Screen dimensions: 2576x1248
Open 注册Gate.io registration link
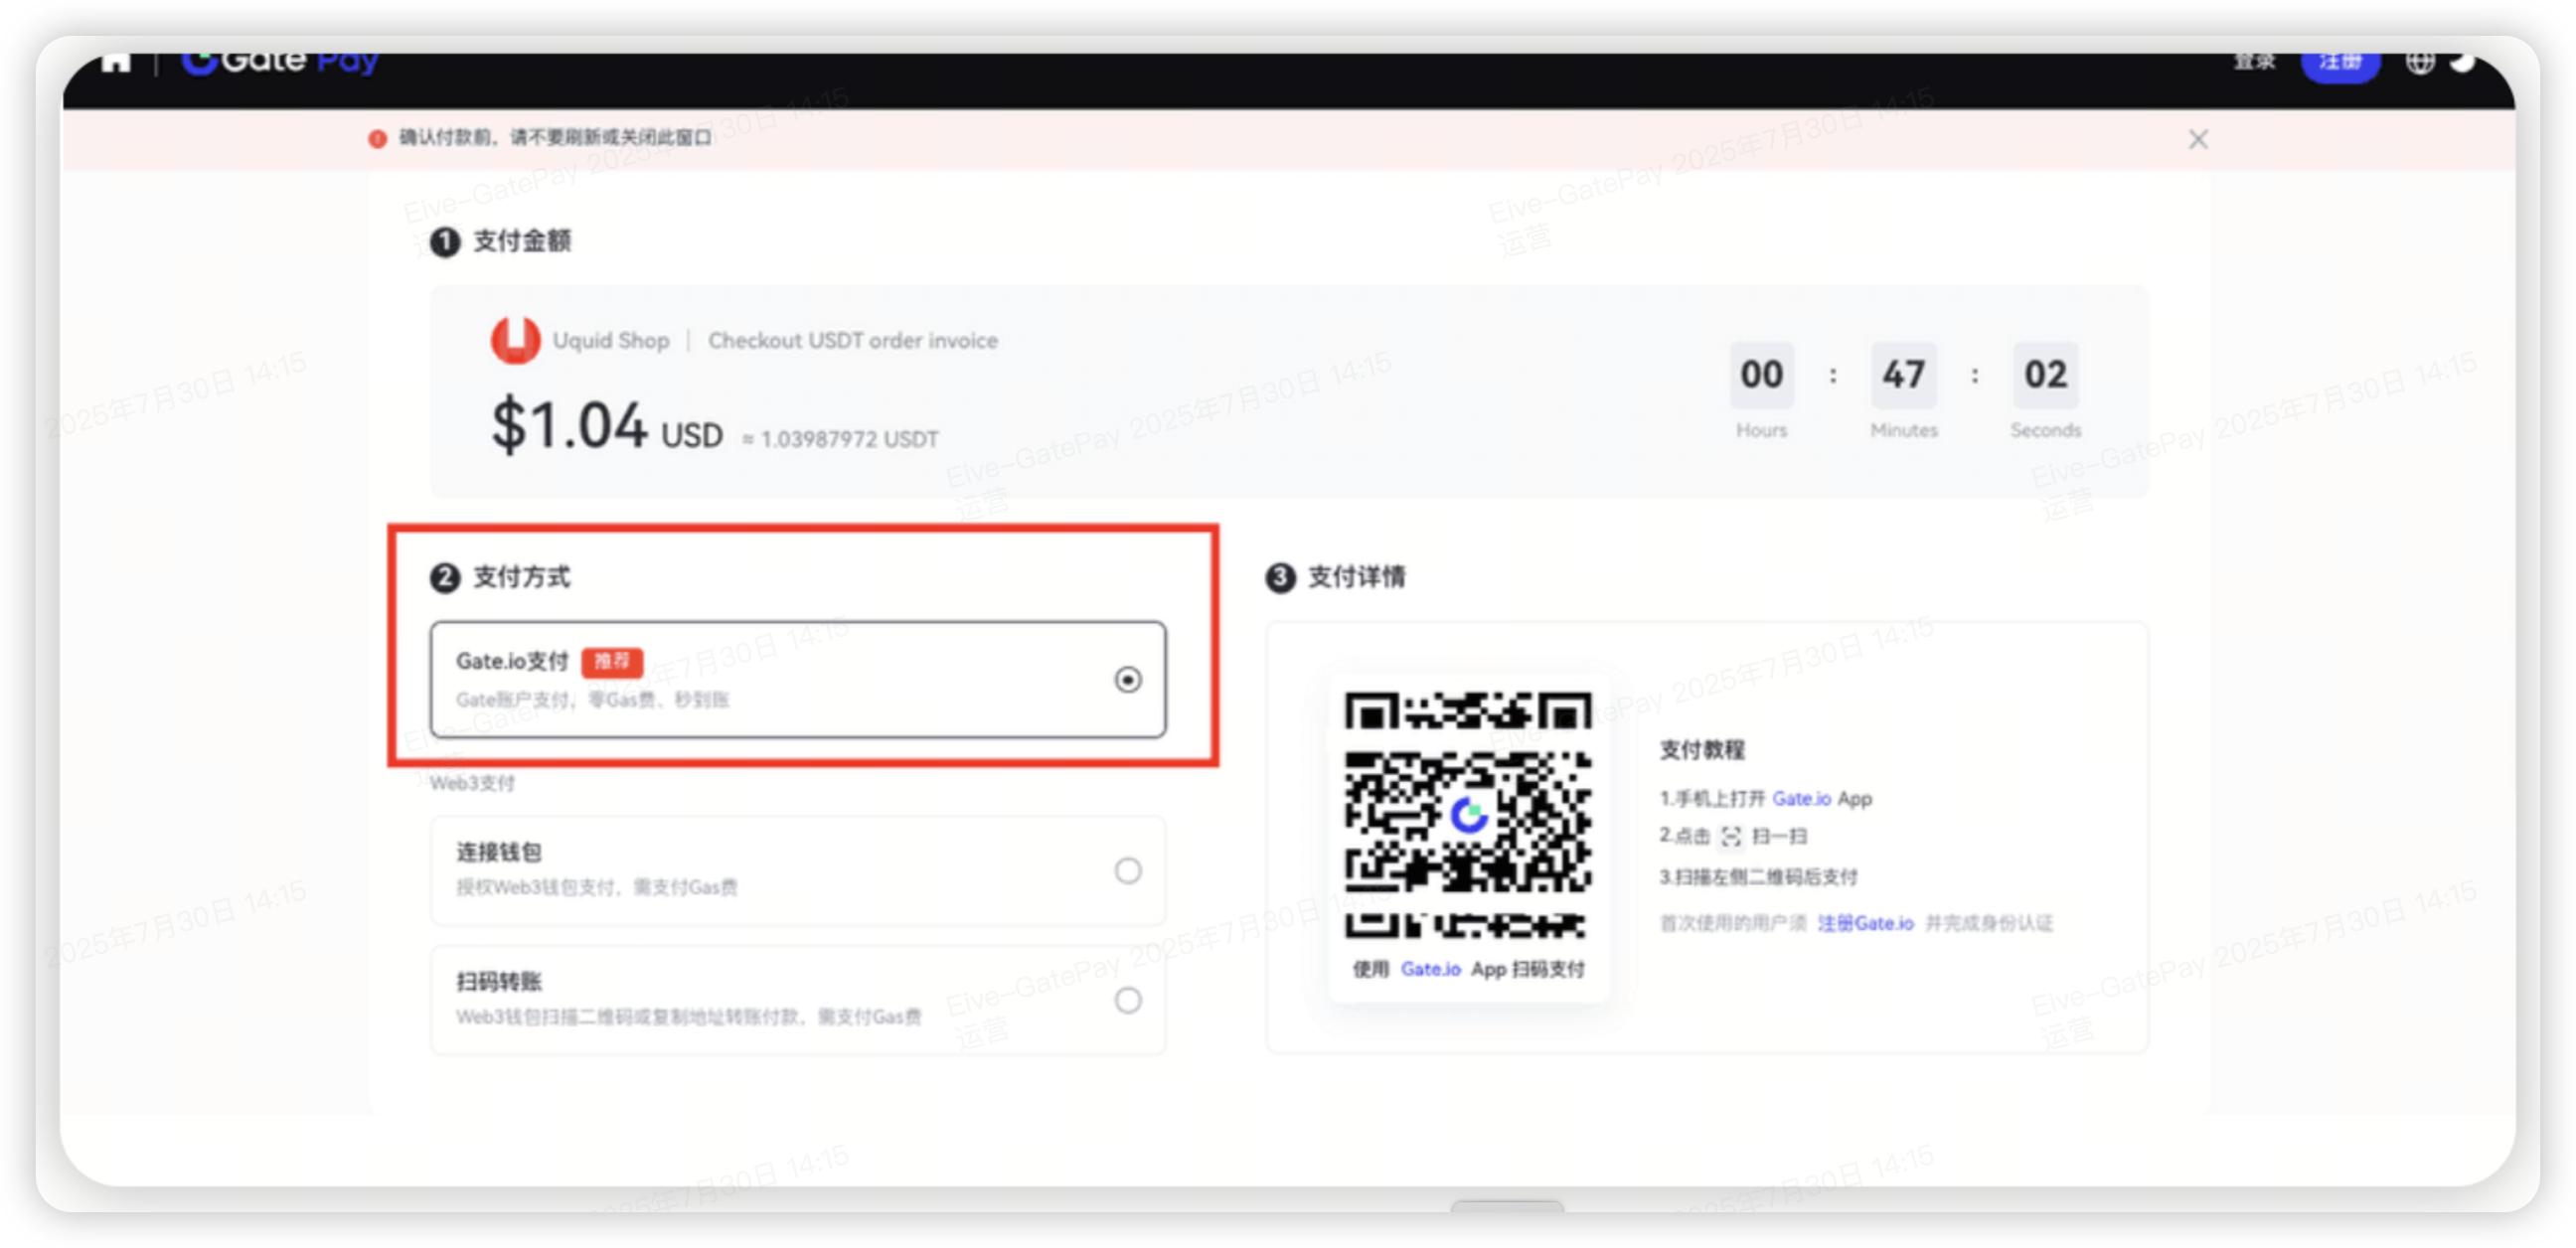pyautogui.click(x=1865, y=923)
